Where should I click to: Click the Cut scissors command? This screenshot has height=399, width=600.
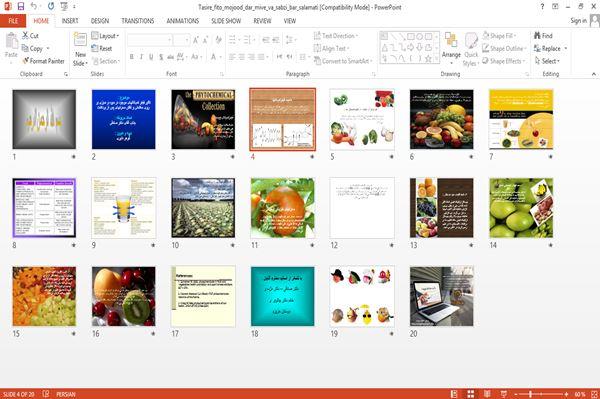pyautogui.click(x=30, y=36)
